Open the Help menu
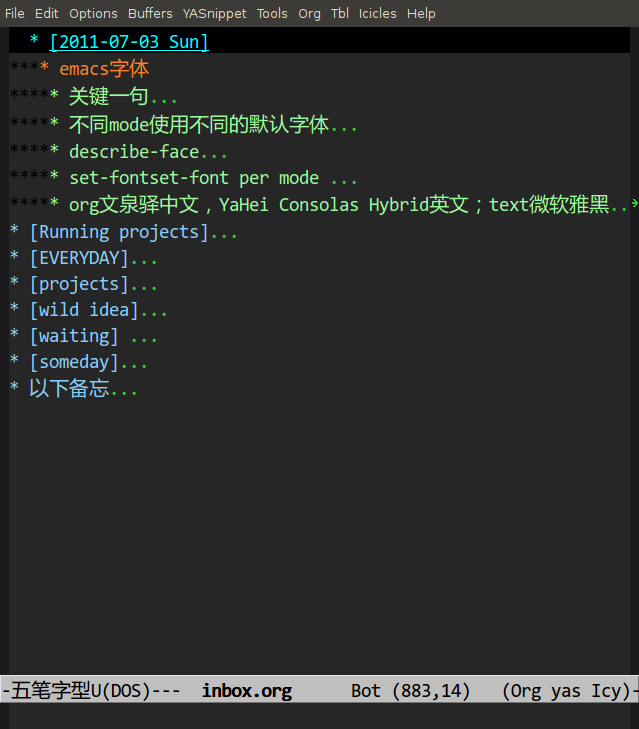The height and width of the screenshot is (729, 639). click(421, 13)
